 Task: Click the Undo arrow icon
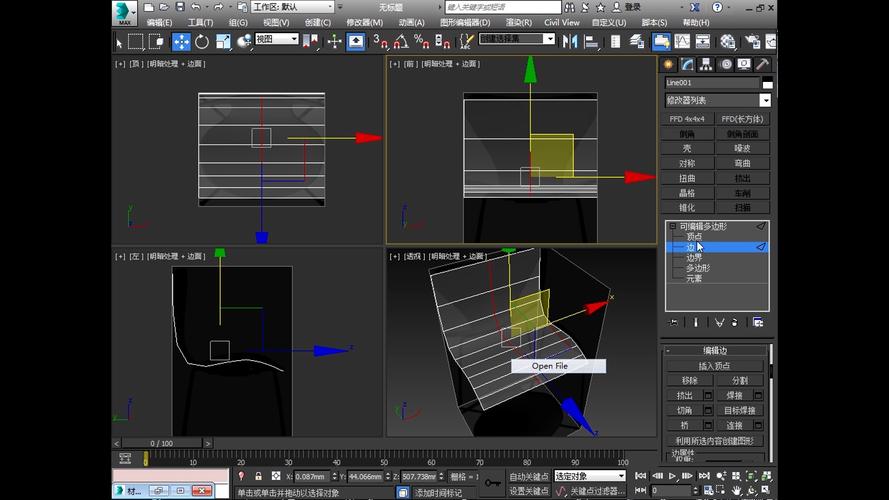click(x=196, y=7)
